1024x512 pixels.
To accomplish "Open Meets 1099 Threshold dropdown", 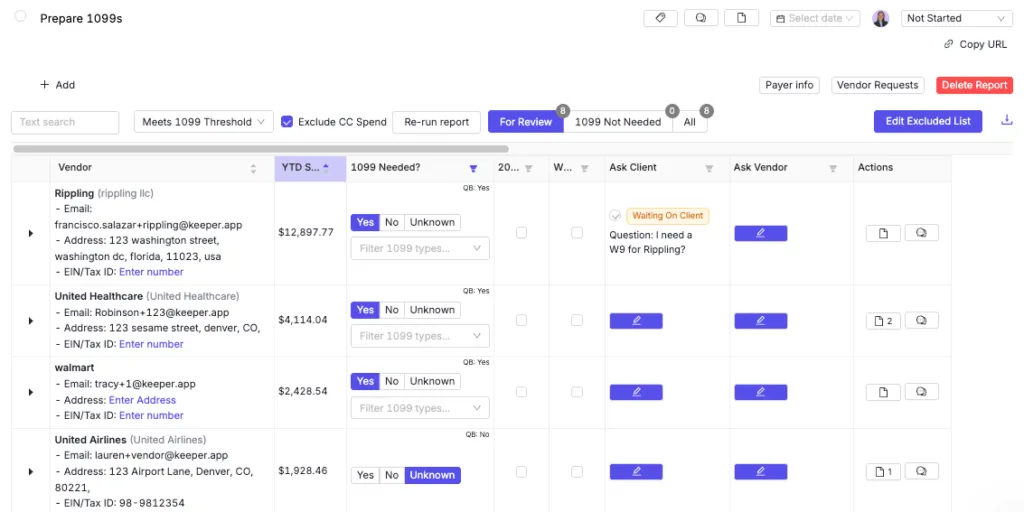I will point(204,121).
